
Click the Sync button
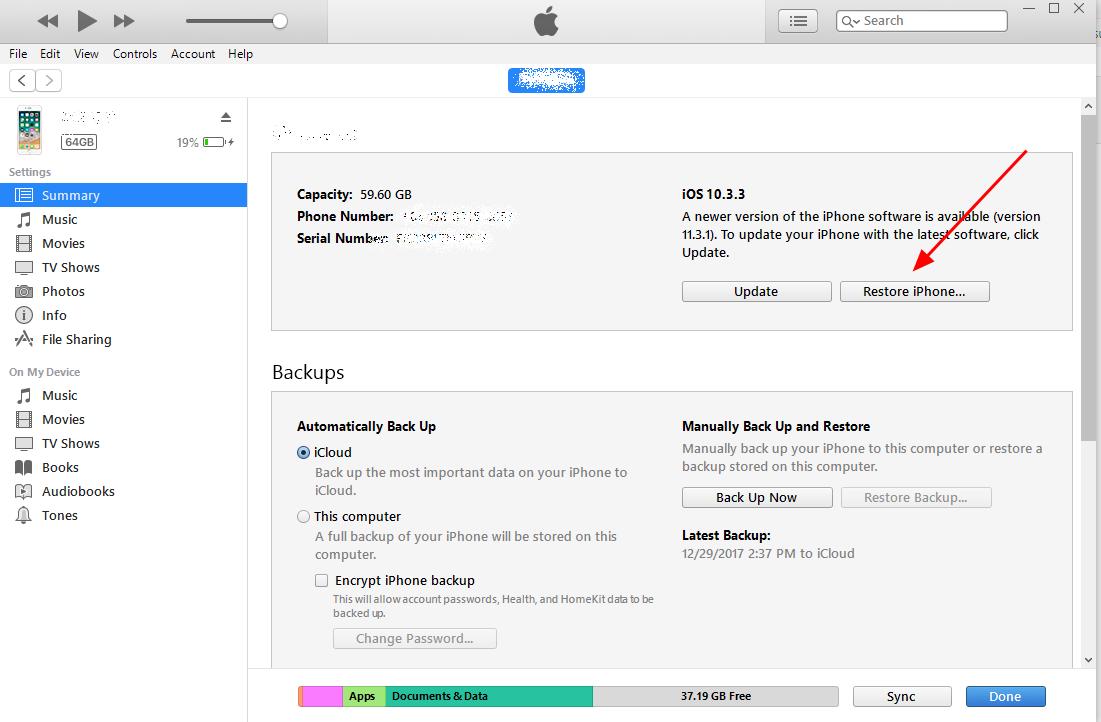902,696
